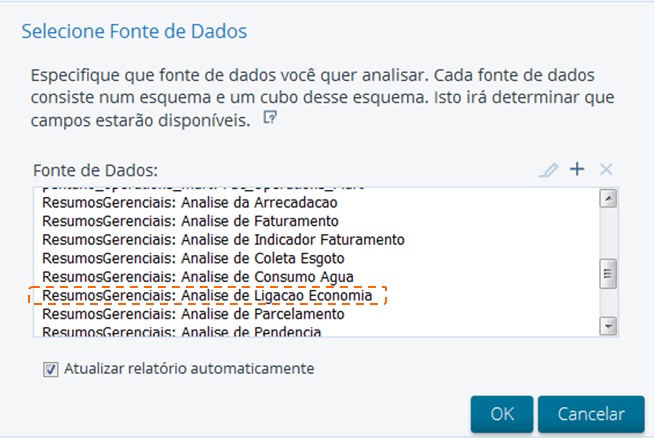Click scrollbar track below the thumb
The width and height of the screenshot is (654, 438).
click(607, 303)
